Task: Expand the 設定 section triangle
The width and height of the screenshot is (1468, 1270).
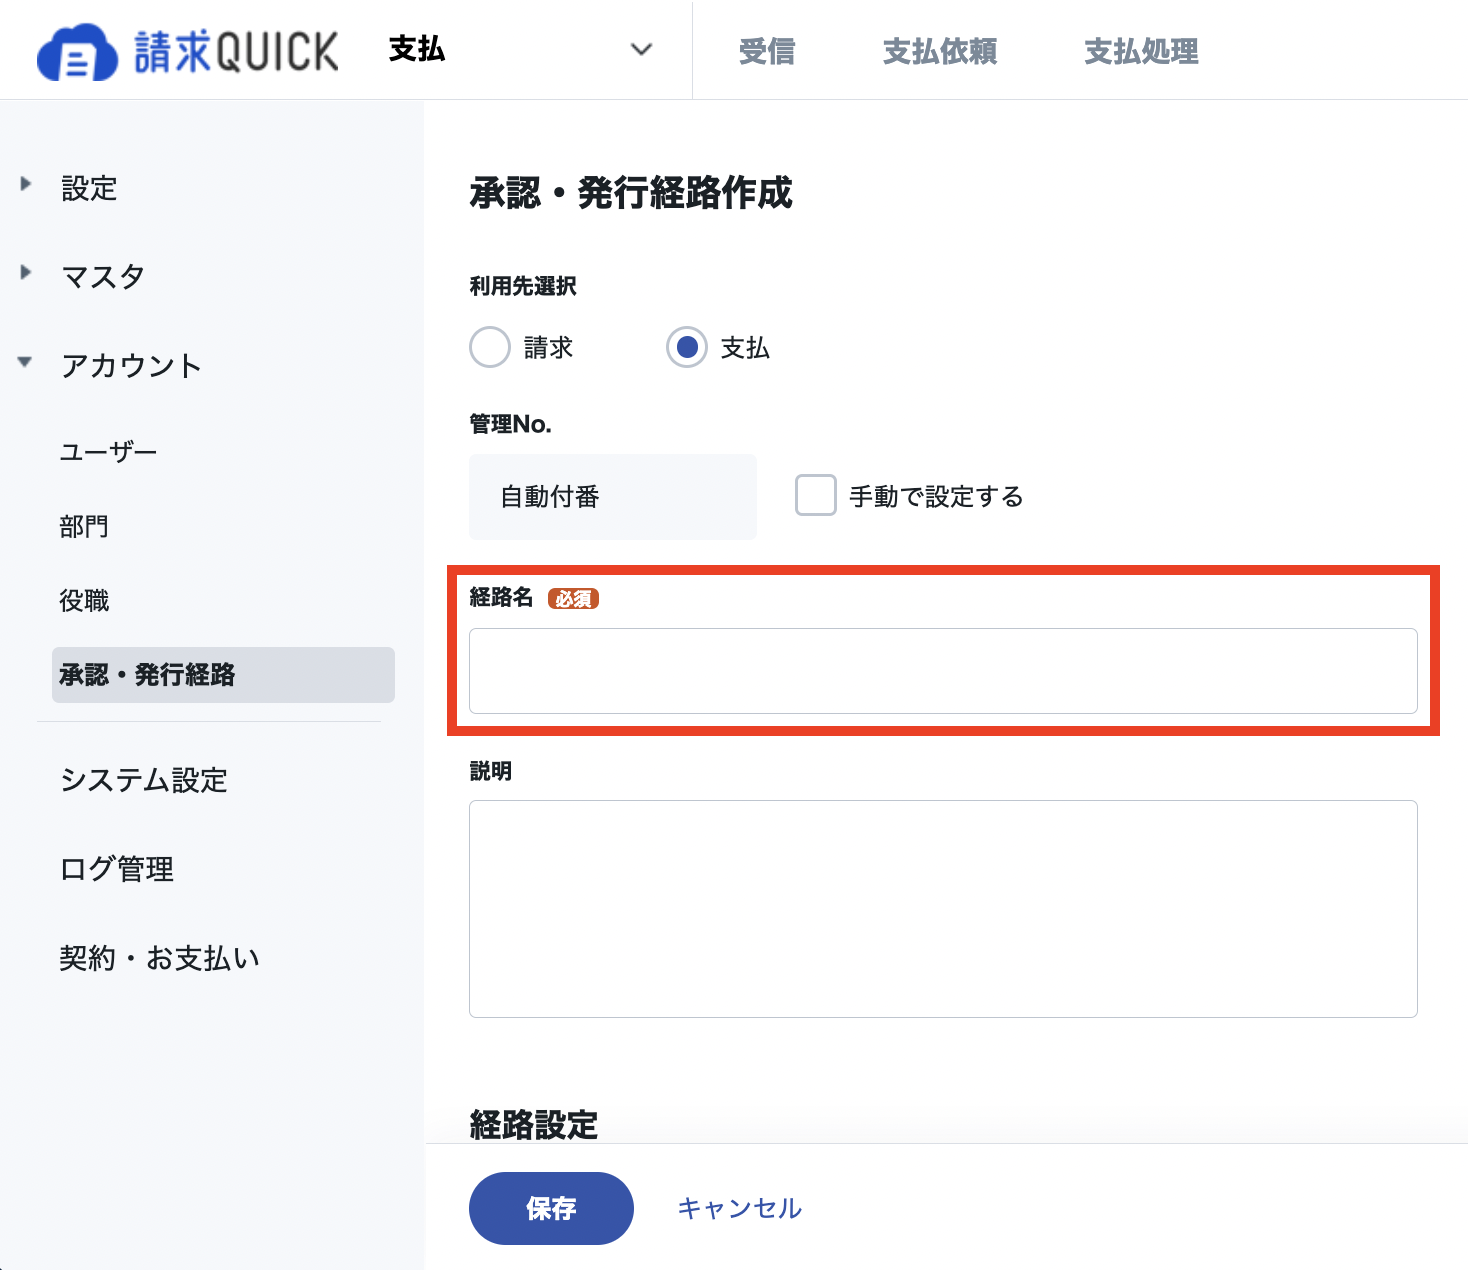Action: (26, 184)
